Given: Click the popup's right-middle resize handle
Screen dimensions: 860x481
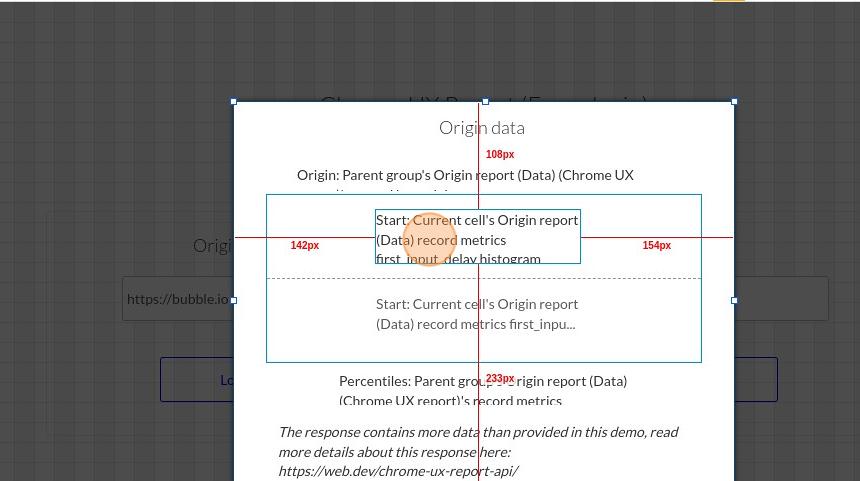Looking at the screenshot, I should [x=734, y=300].
